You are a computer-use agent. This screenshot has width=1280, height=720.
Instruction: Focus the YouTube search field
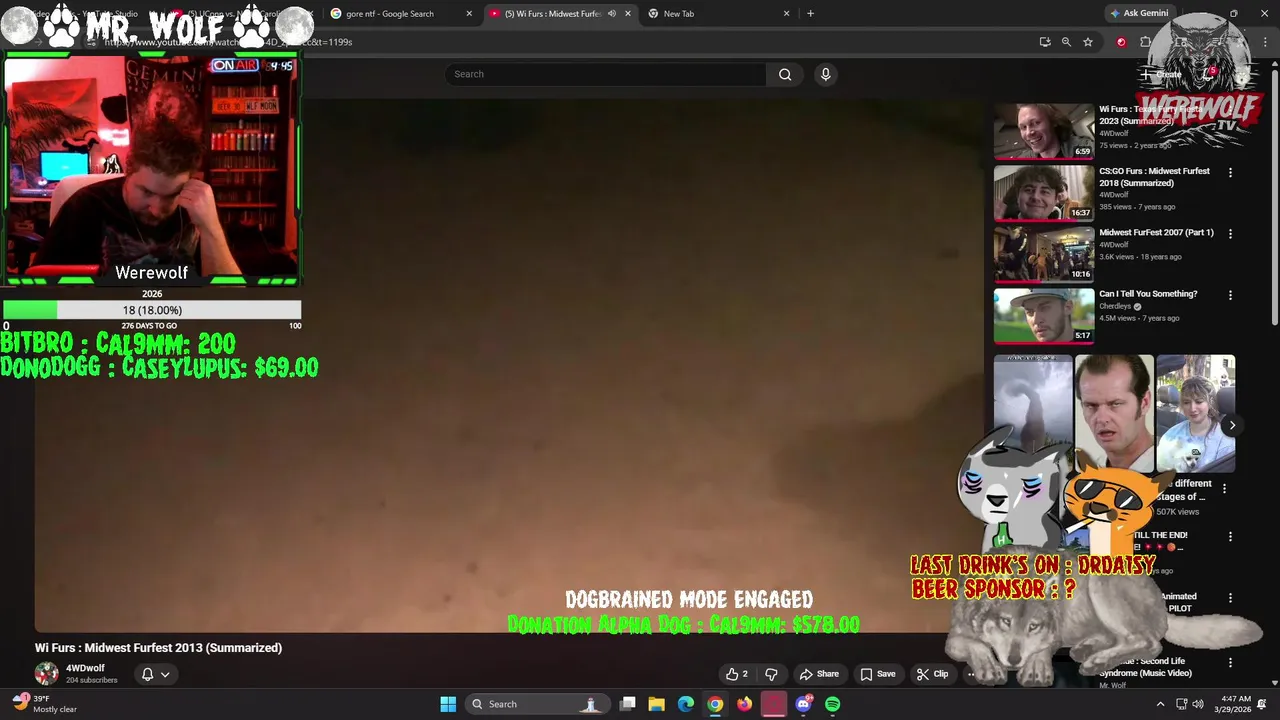(x=606, y=74)
